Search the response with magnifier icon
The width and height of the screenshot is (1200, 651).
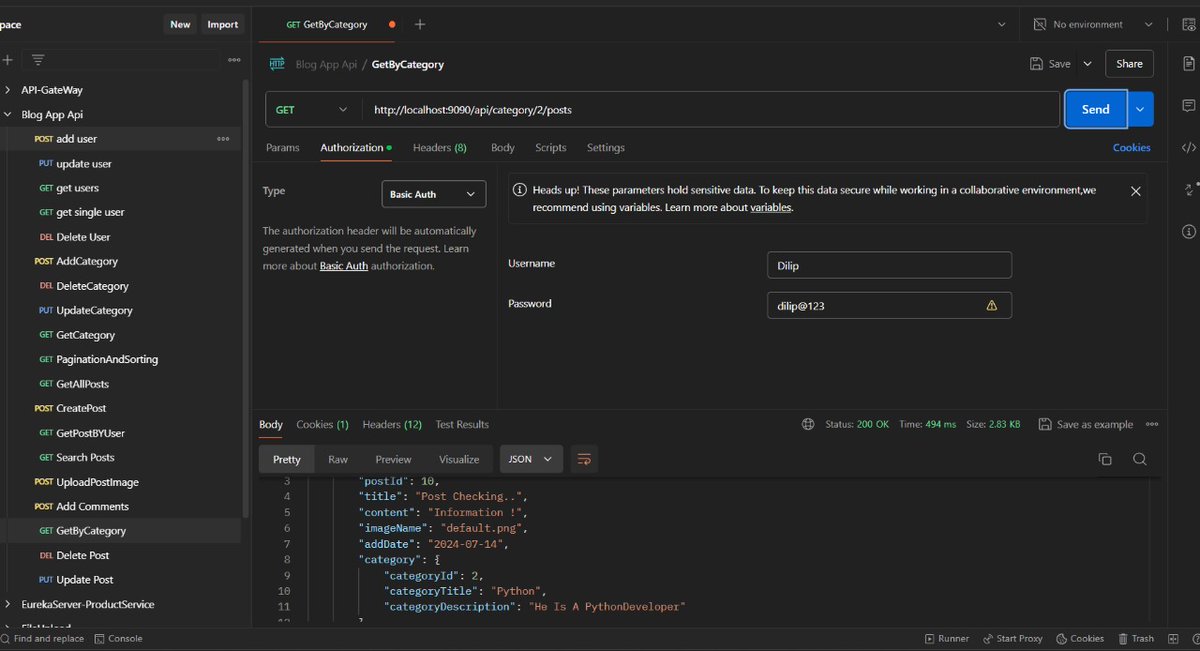tap(1140, 459)
